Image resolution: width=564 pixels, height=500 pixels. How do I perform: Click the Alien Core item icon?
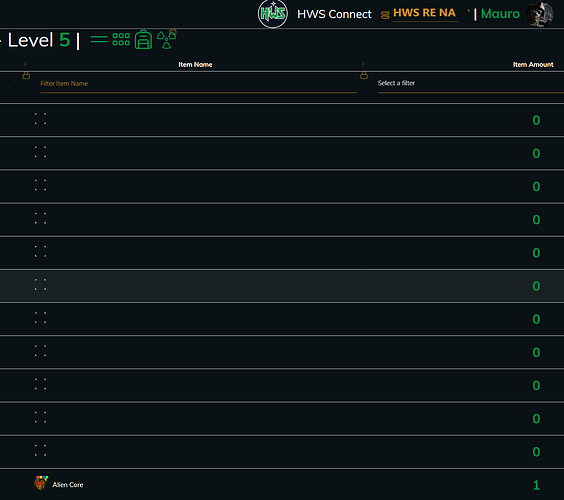(41, 483)
